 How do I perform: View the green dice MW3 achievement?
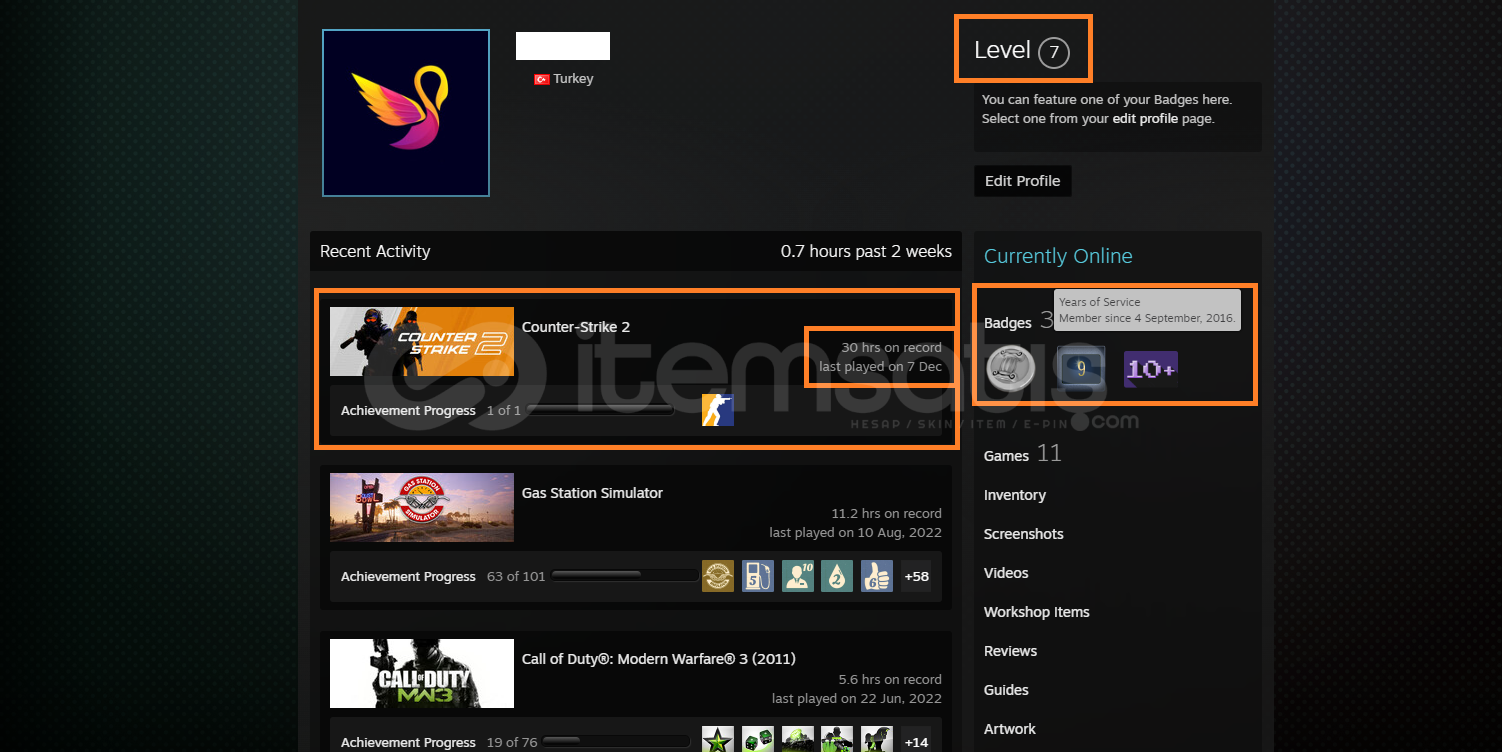click(x=758, y=741)
